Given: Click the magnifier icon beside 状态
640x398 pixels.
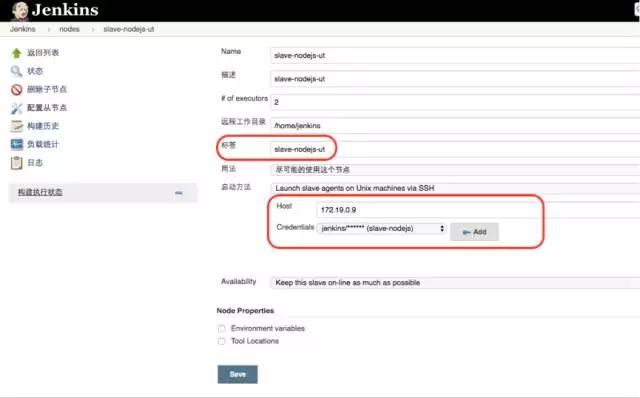Looking at the screenshot, I should point(16,71).
